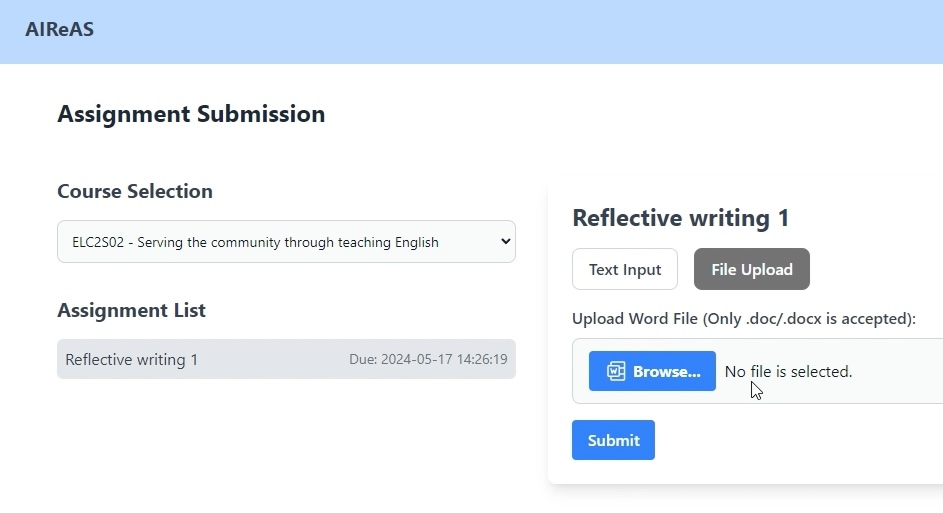Click the Reflective writing 1 panel title
Viewport: 943px width, 513px height.
680,218
